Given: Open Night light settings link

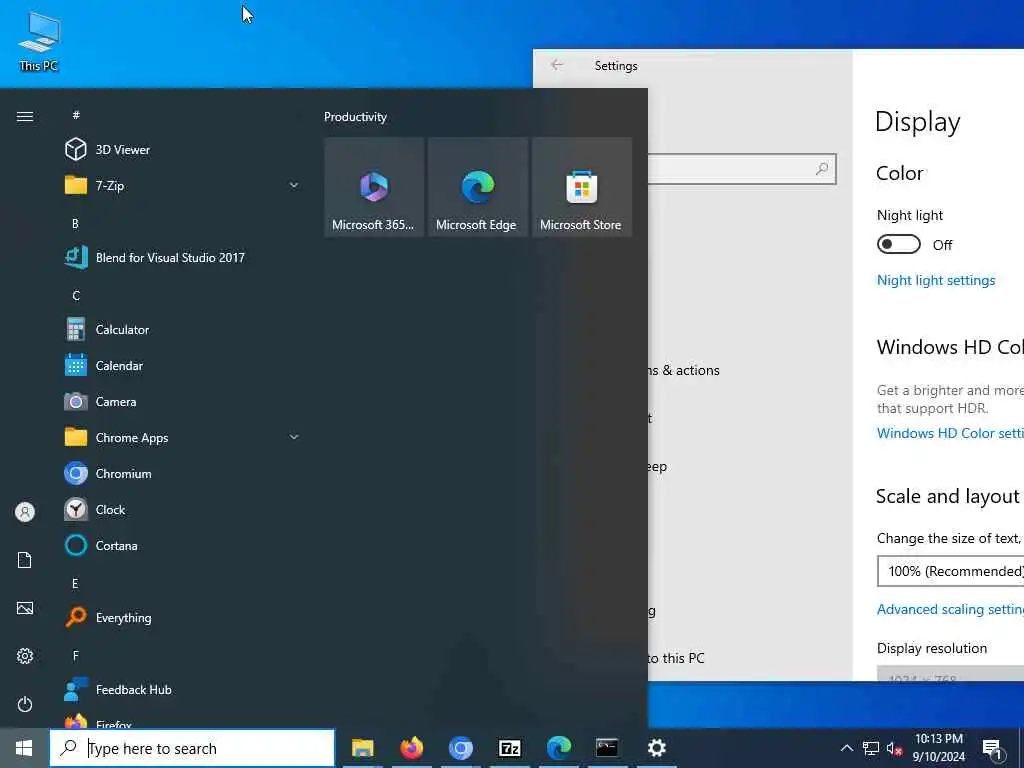Looking at the screenshot, I should click(x=936, y=280).
